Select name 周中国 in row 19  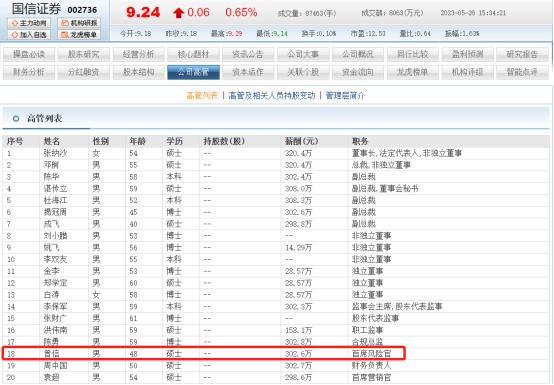(55, 366)
